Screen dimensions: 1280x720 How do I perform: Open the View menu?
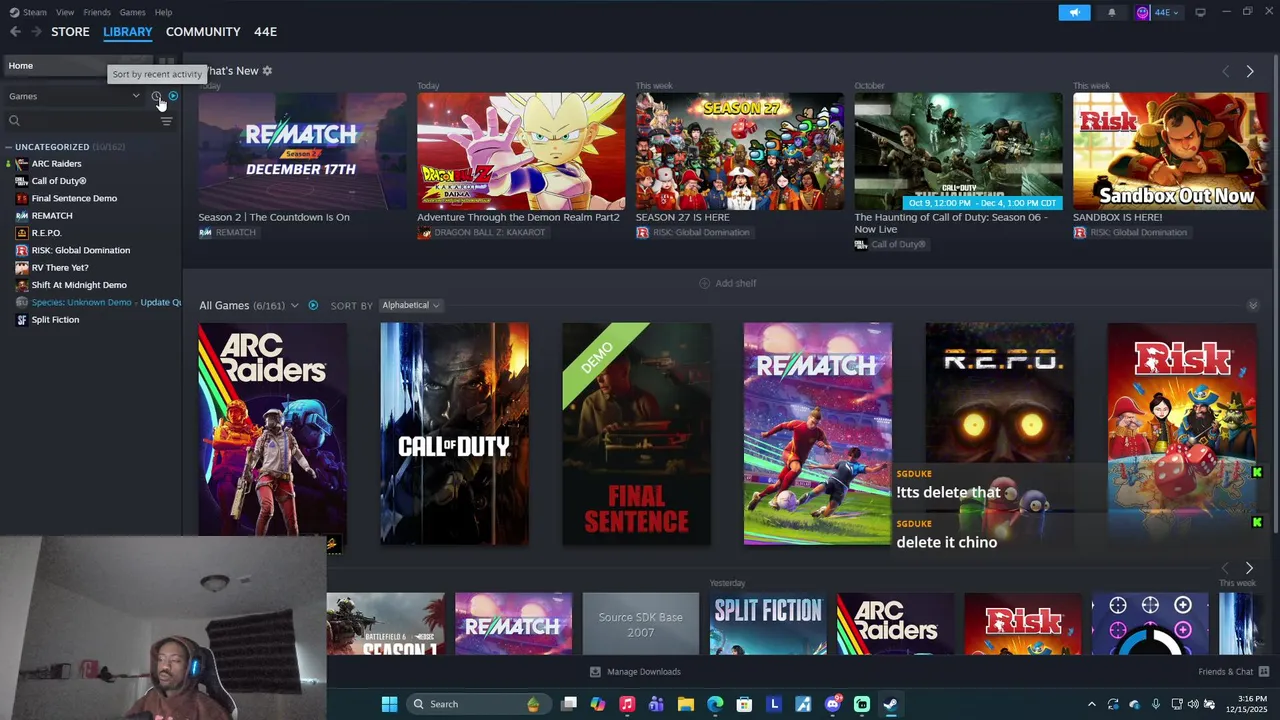pos(65,12)
